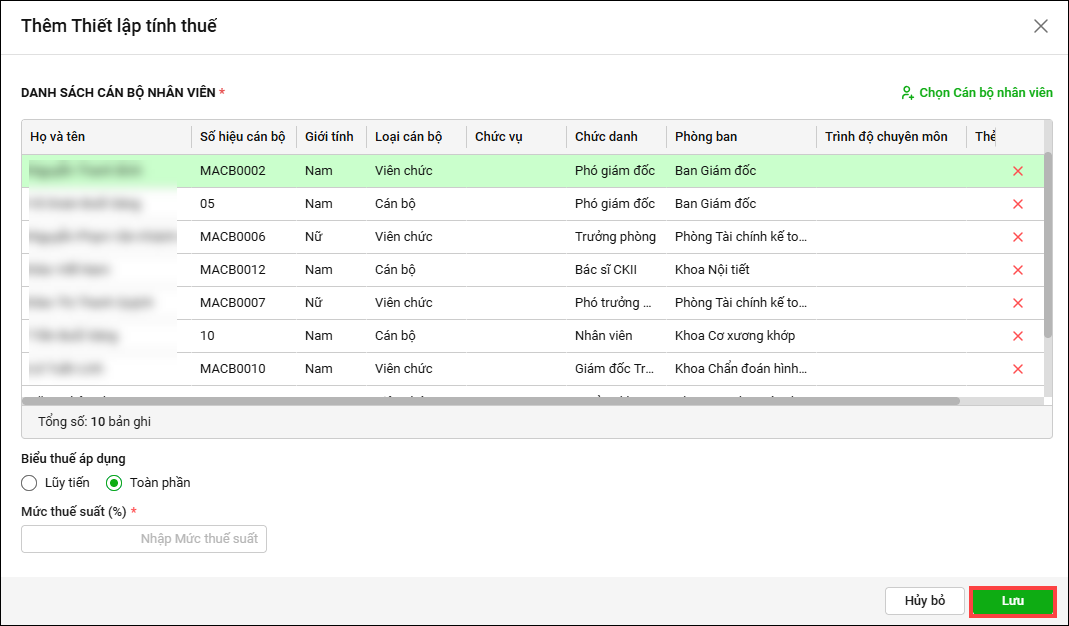Close the Thêm Thiết lập tính thuế dialog
1069x626 pixels.
1041,27
